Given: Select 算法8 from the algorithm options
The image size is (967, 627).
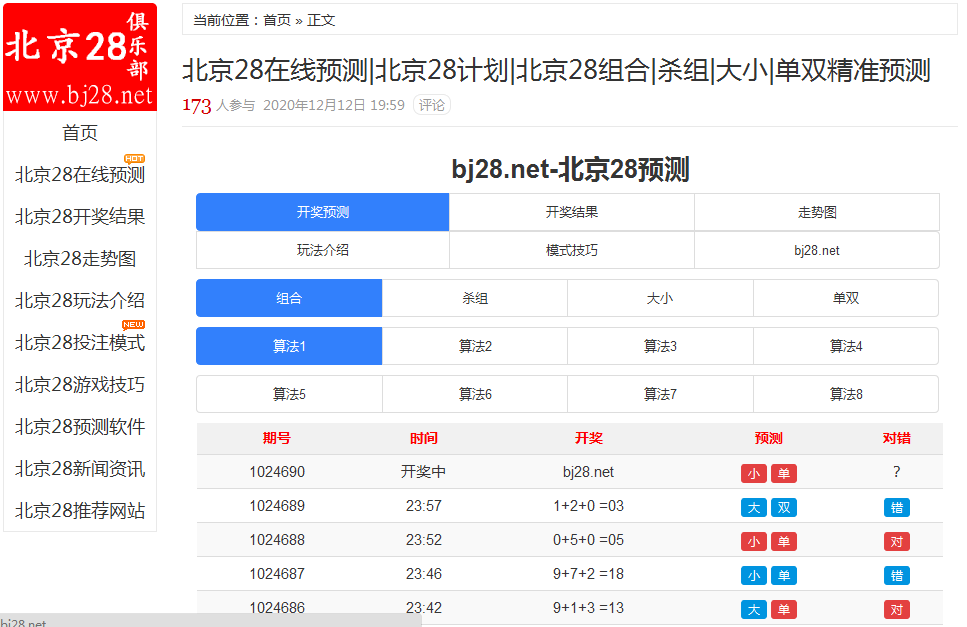Looking at the screenshot, I should pos(846,394).
